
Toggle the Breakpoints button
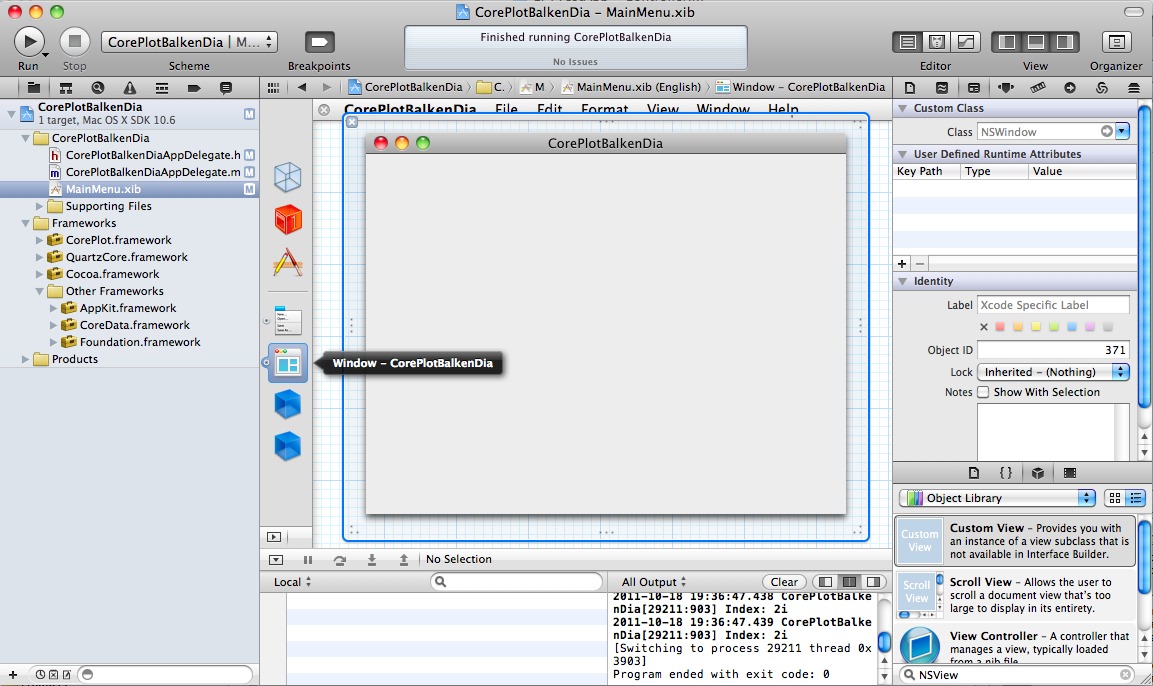tap(319, 42)
